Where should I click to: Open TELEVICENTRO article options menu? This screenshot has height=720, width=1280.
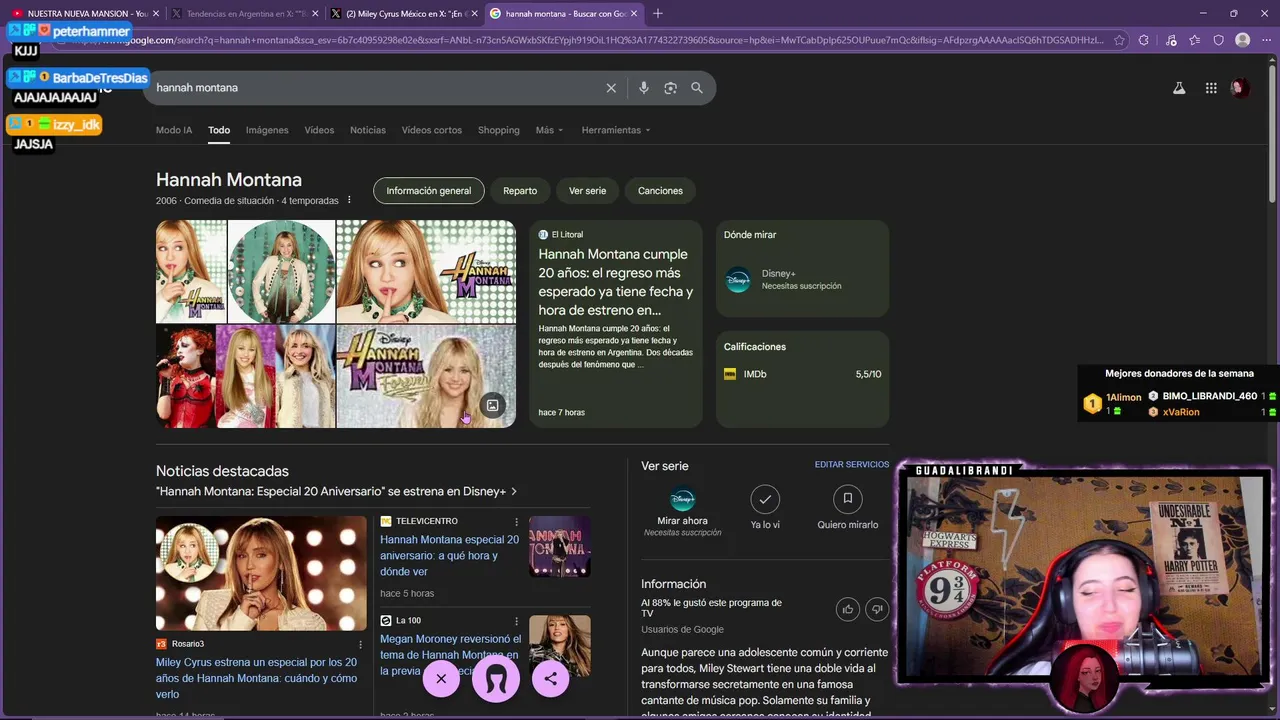click(x=517, y=522)
